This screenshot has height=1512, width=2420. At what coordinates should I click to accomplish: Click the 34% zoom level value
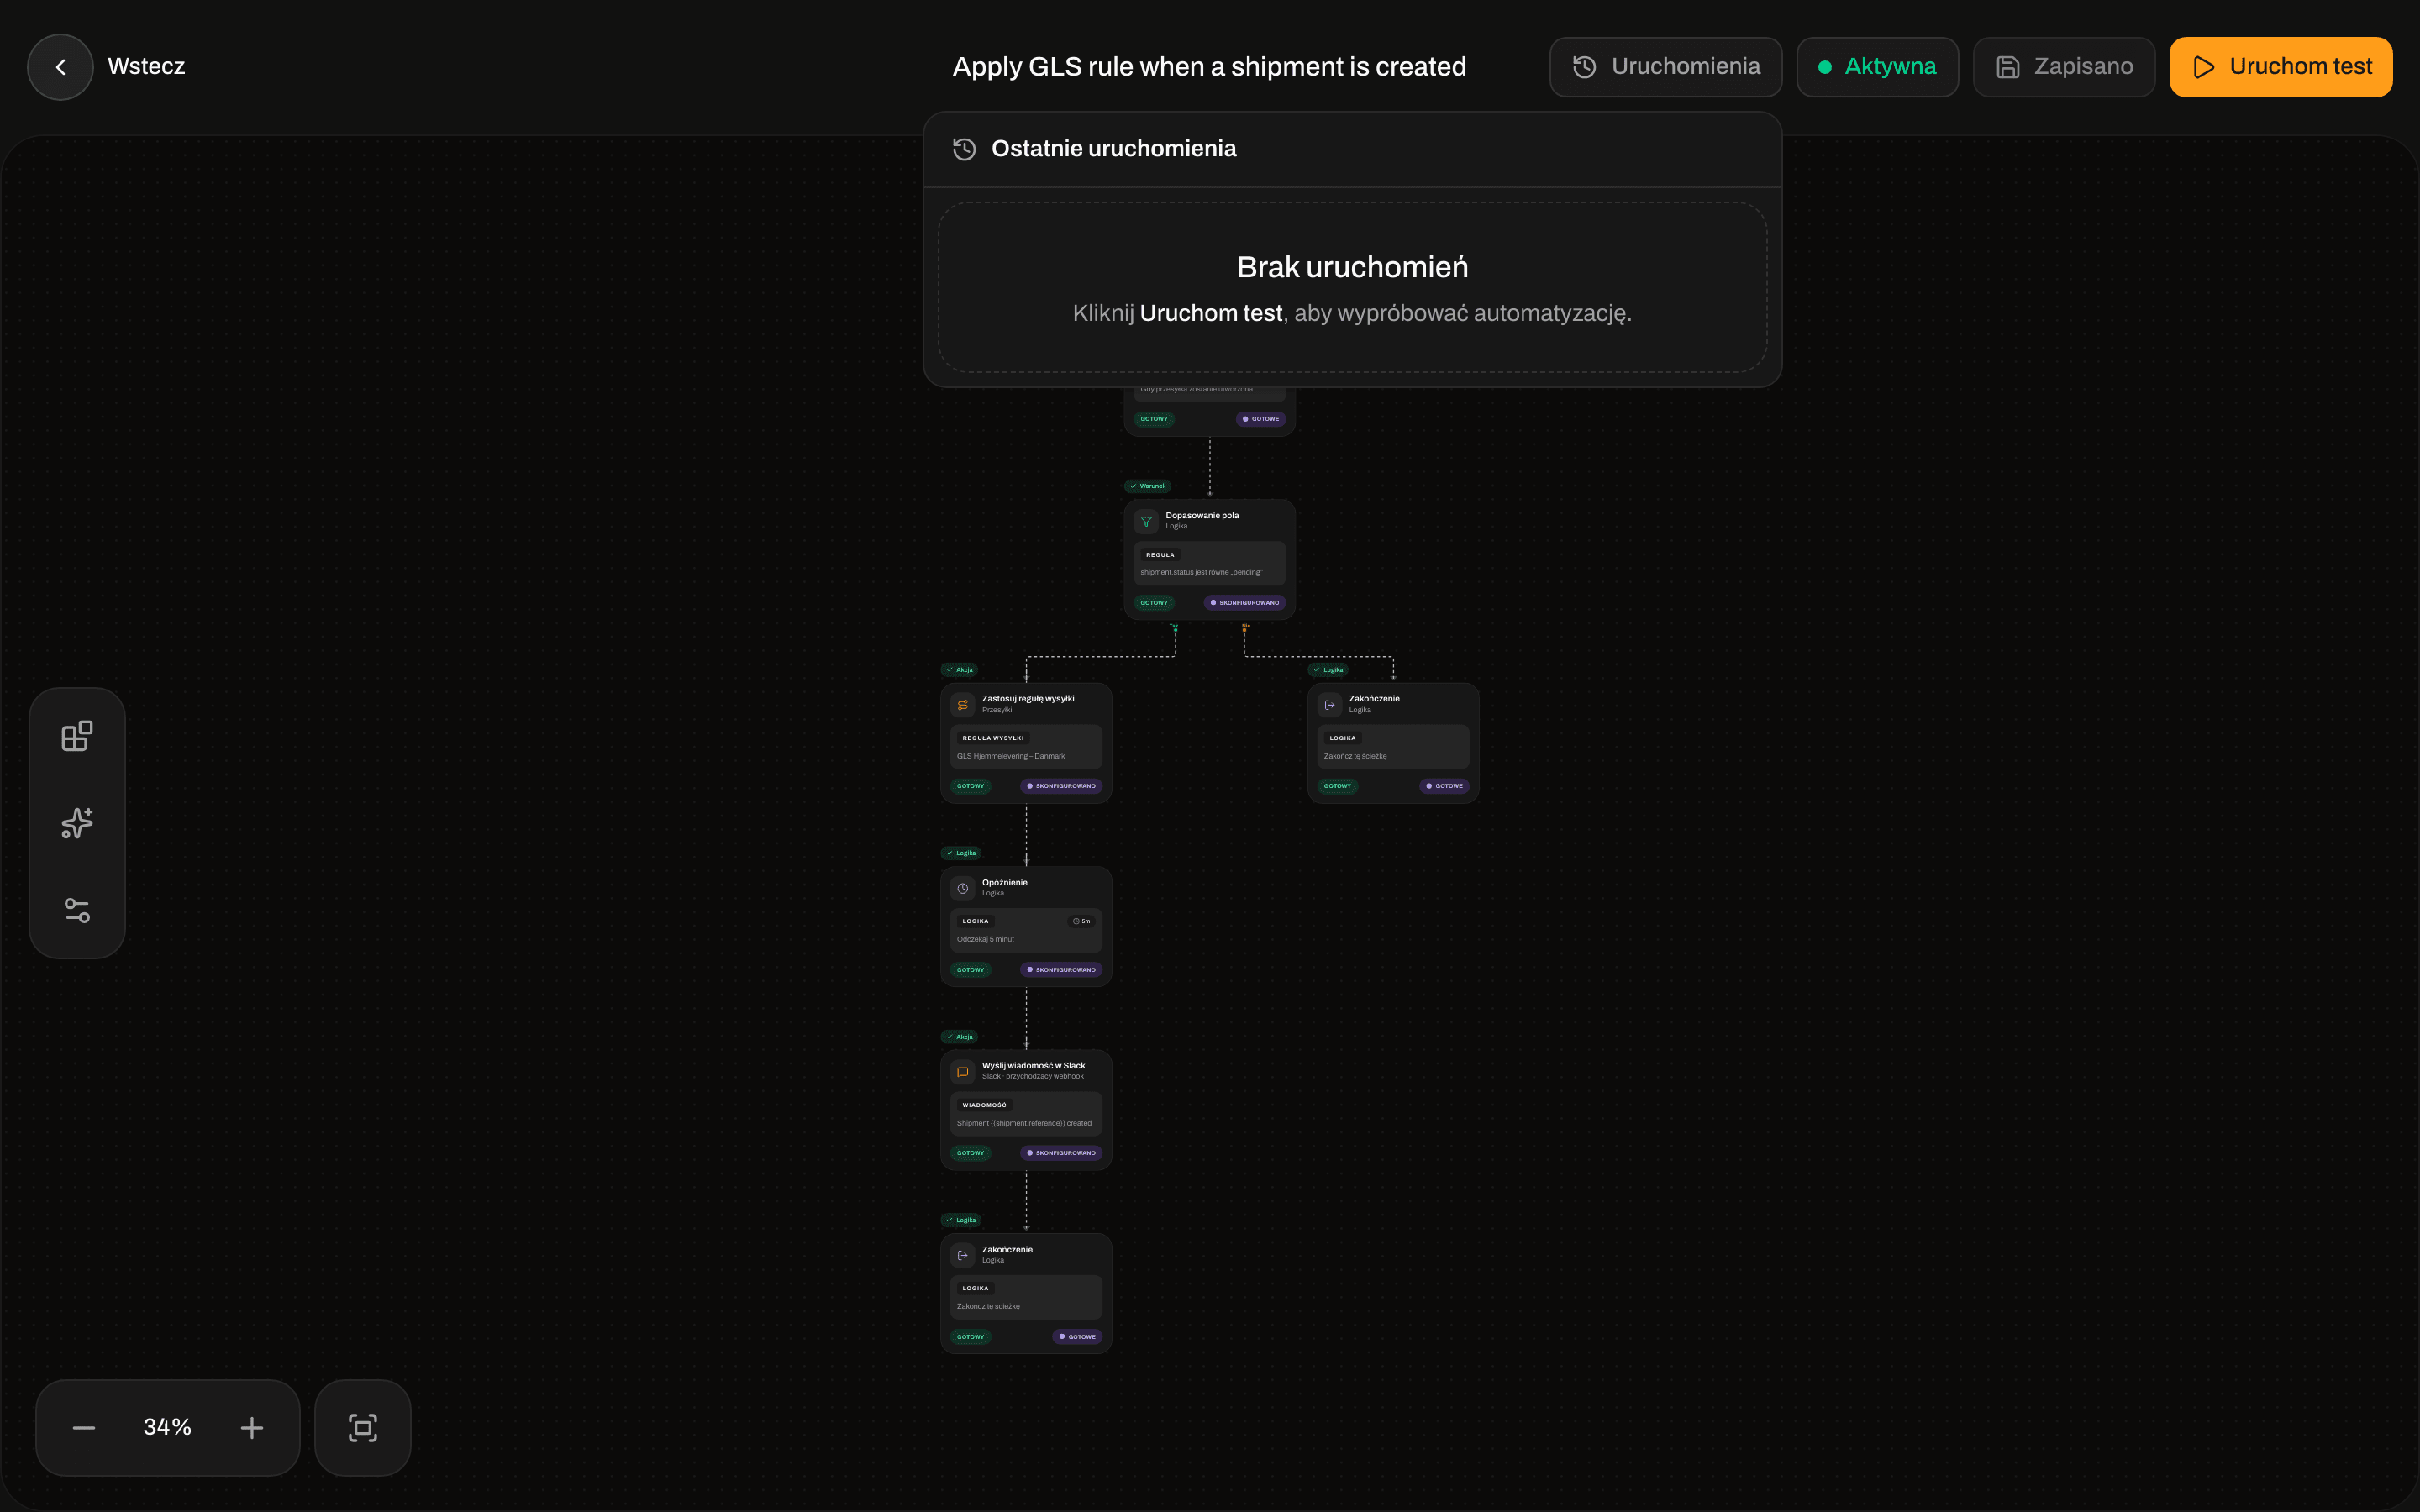(x=167, y=1427)
